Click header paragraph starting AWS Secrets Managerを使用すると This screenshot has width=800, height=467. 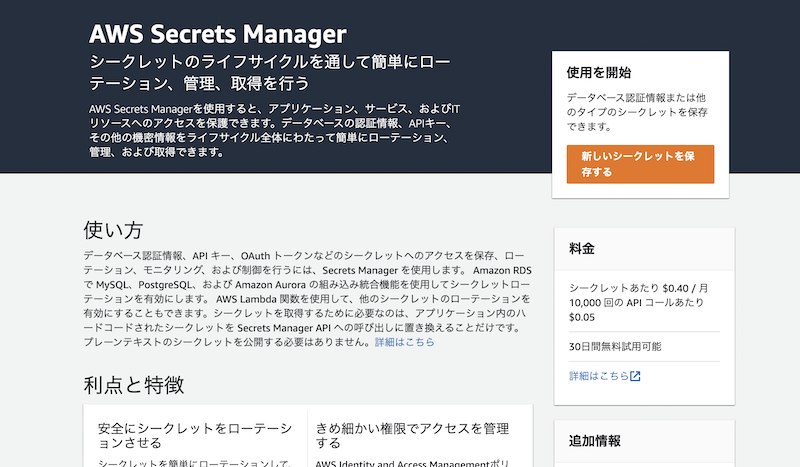point(274,130)
